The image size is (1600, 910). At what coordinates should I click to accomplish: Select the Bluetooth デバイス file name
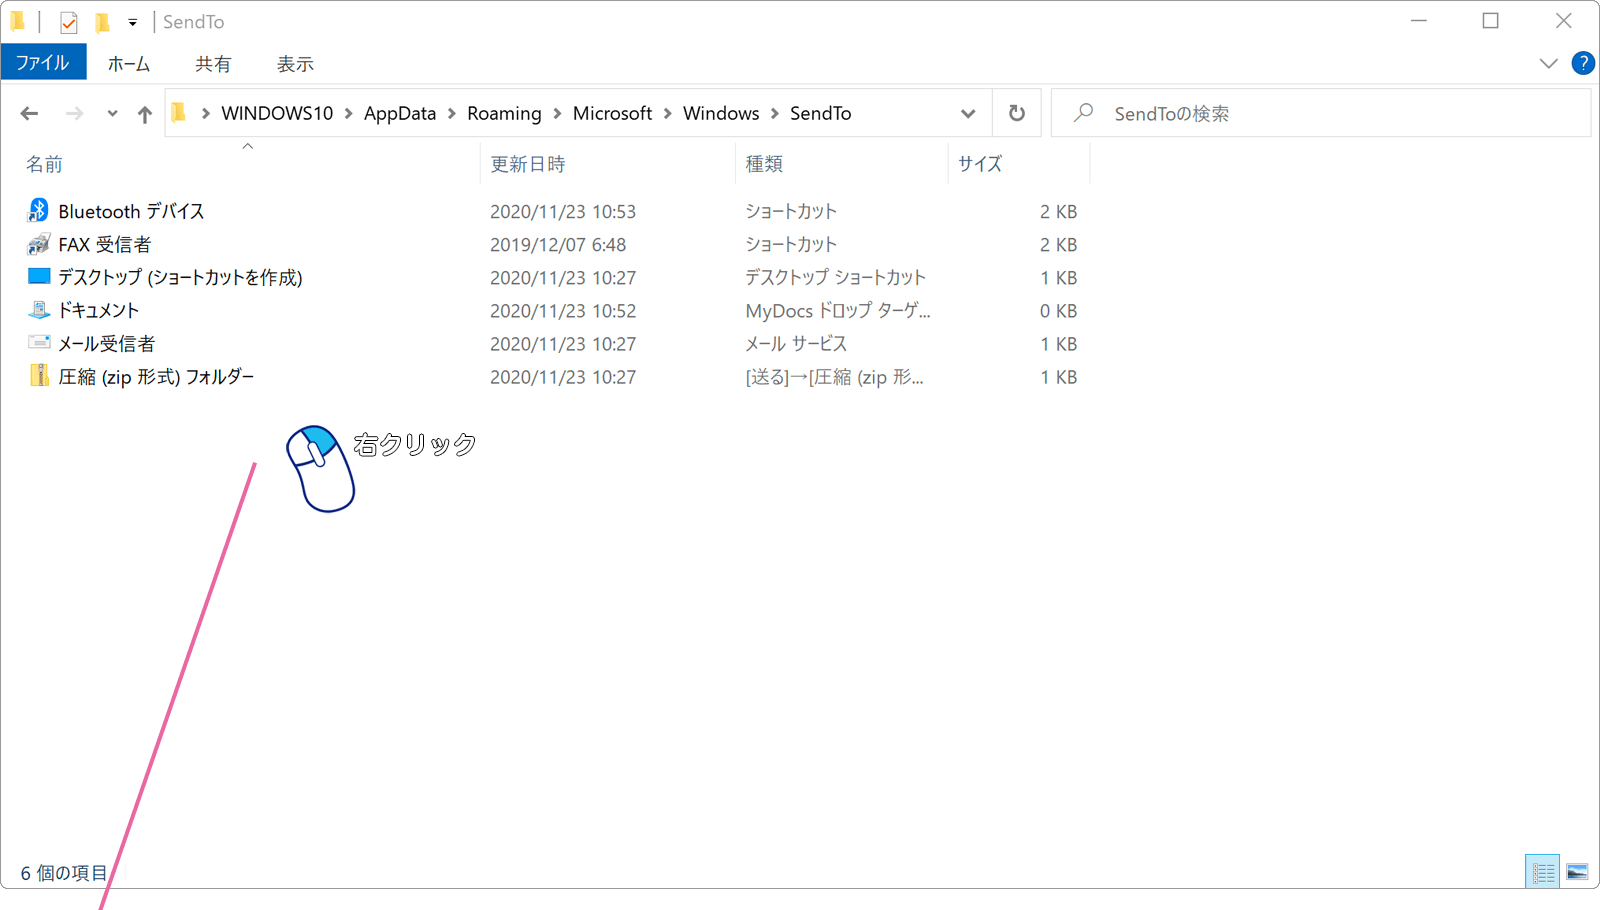[x=131, y=211]
